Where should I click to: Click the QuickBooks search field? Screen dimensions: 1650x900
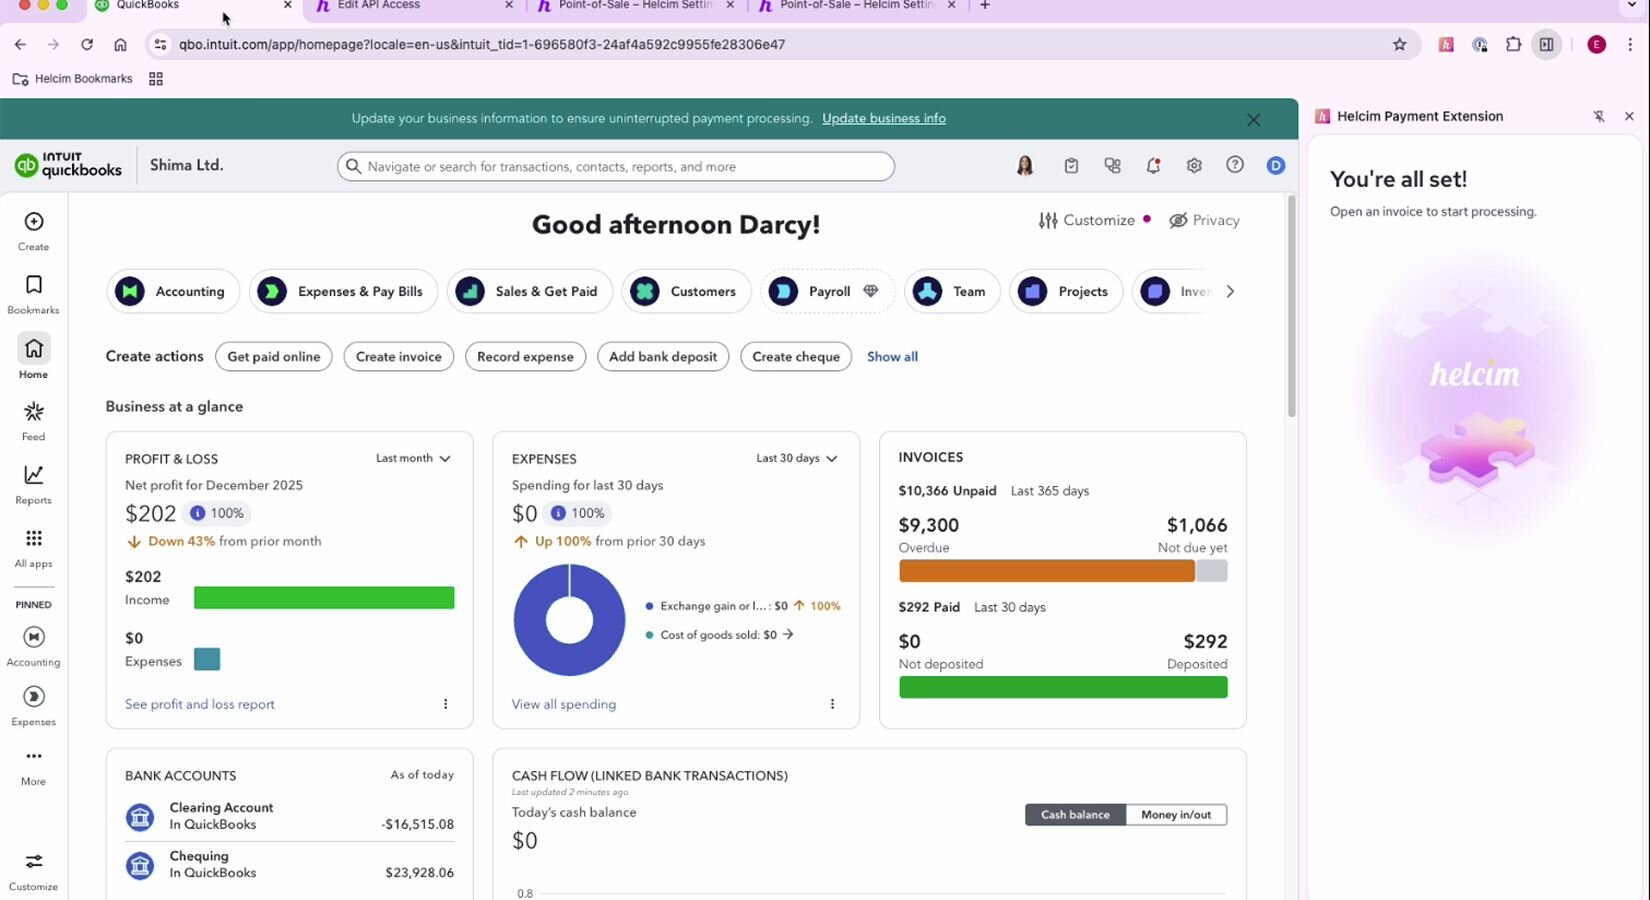click(x=616, y=167)
